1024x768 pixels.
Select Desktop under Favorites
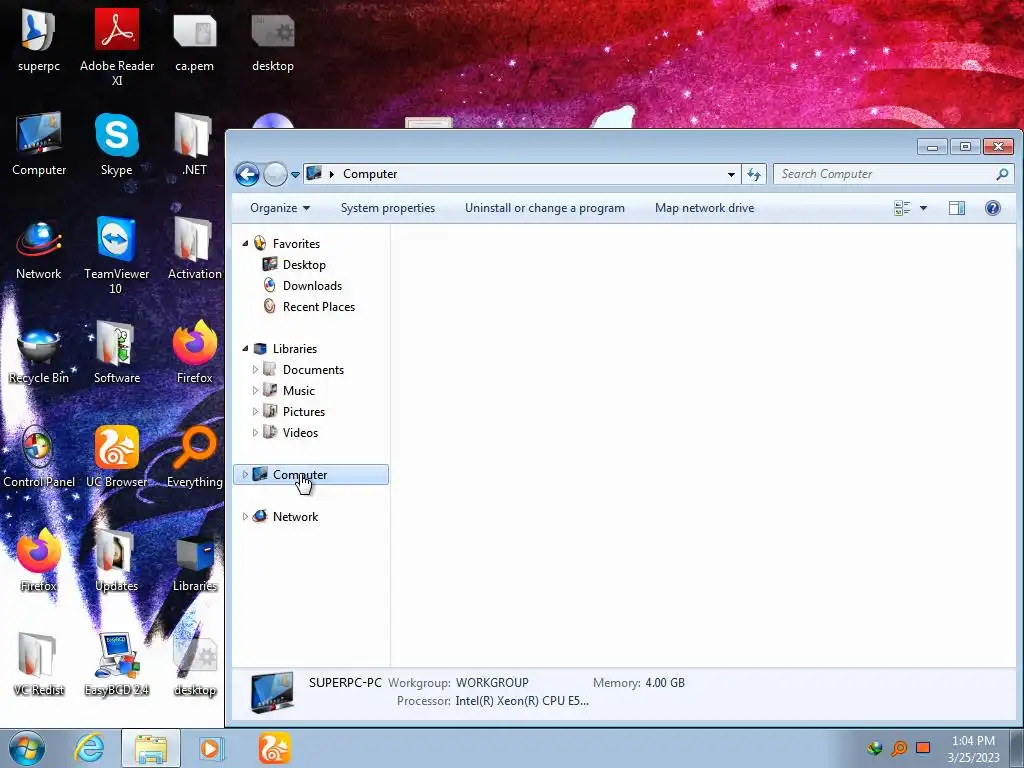click(x=304, y=264)
